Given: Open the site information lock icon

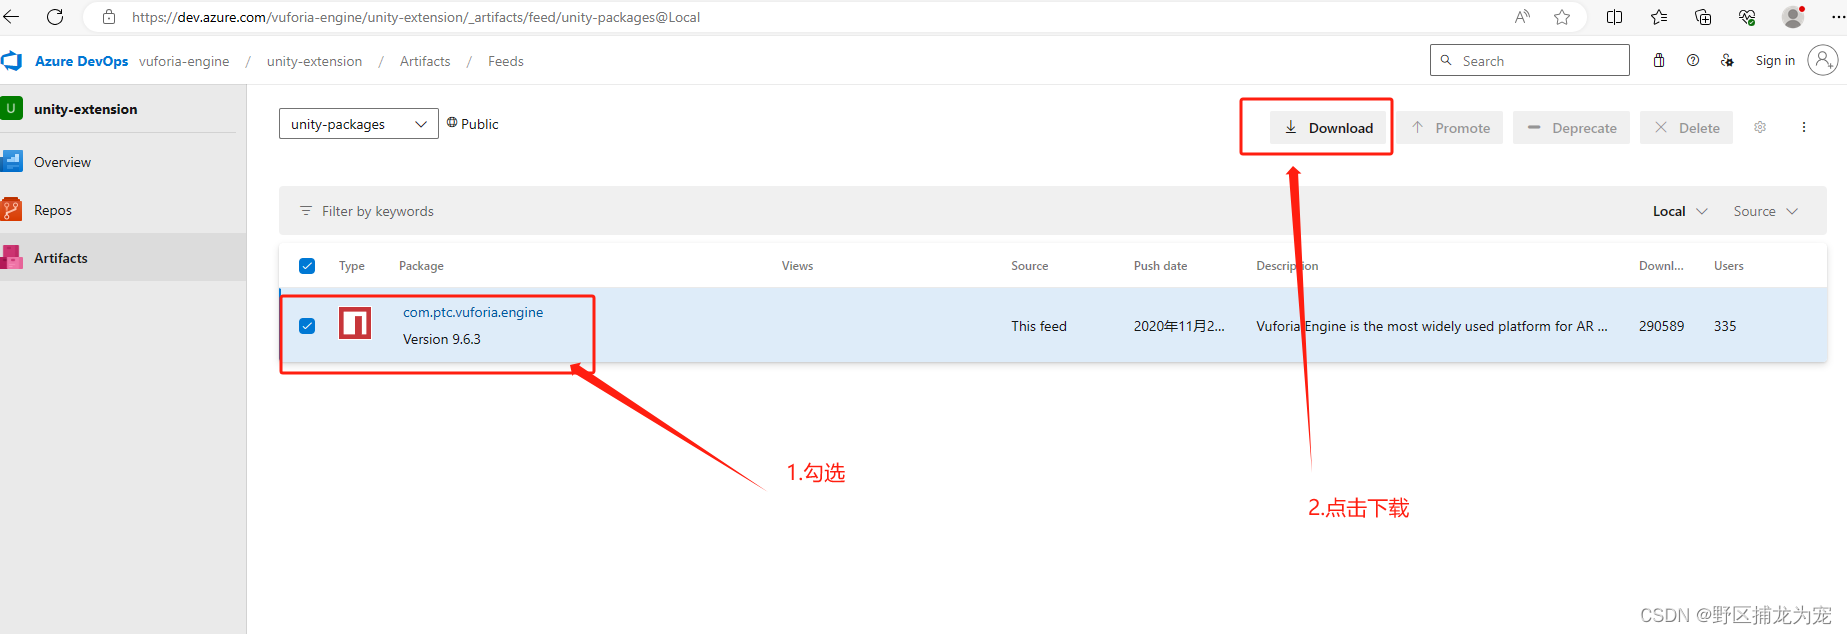Looking at the screenshot, I should tap(109, 17).
